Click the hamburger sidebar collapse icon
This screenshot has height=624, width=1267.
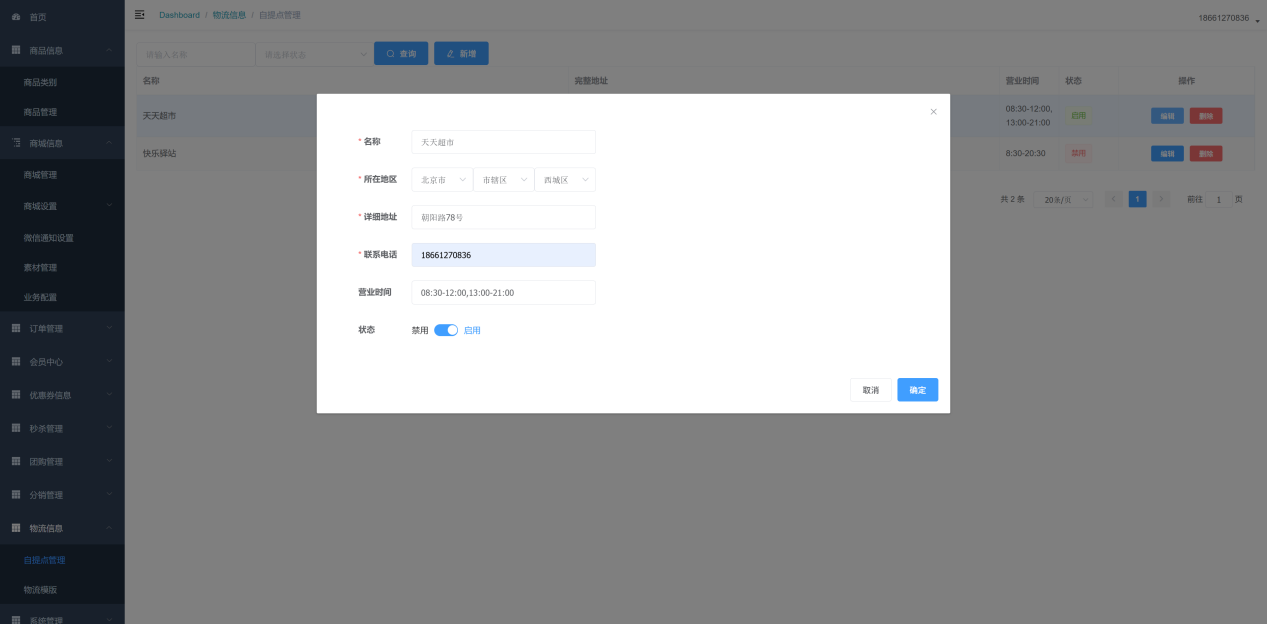[139, 15]
